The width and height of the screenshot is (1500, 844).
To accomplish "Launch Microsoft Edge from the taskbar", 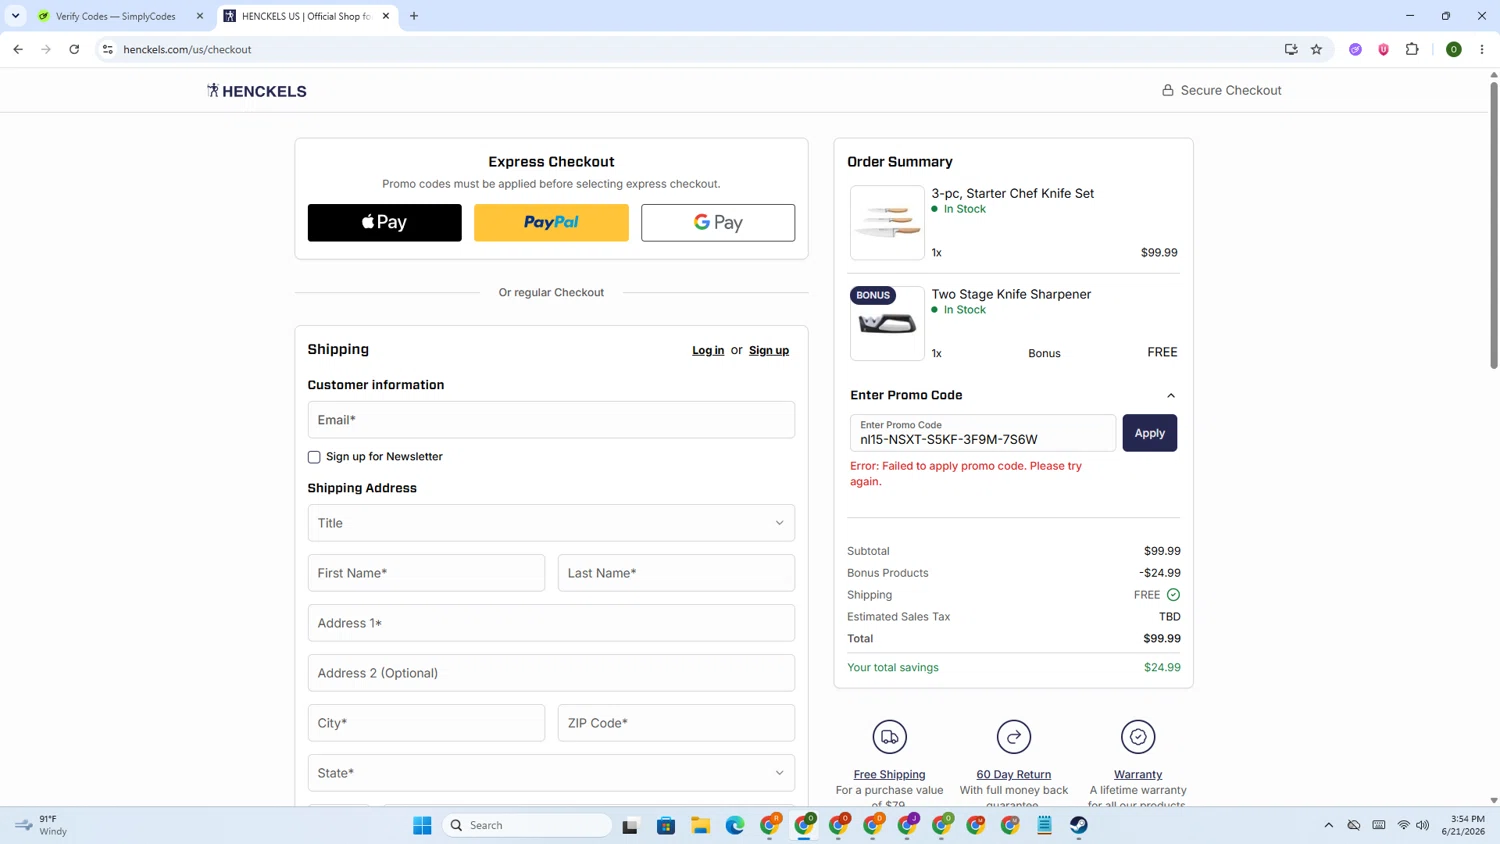I will (x=735, y=825).
